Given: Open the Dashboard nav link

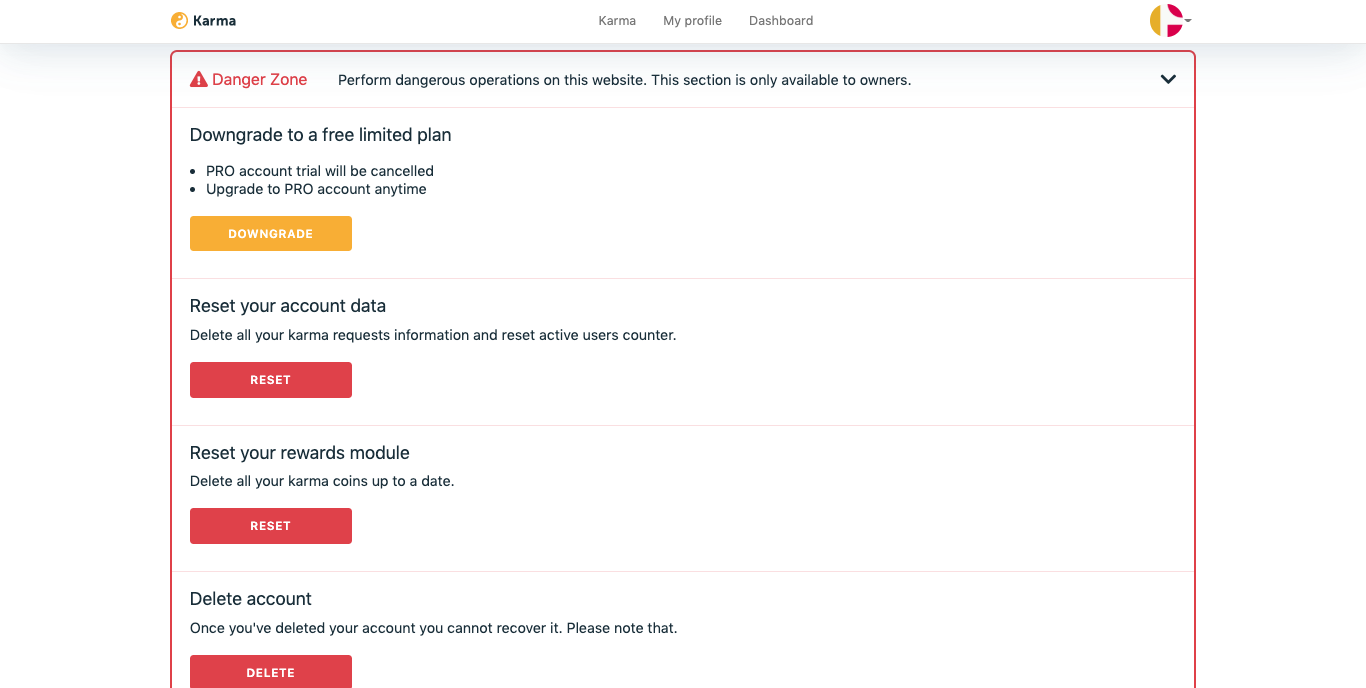Looking at the screenshot, I should pyautogui.click(x=781, y=20).
